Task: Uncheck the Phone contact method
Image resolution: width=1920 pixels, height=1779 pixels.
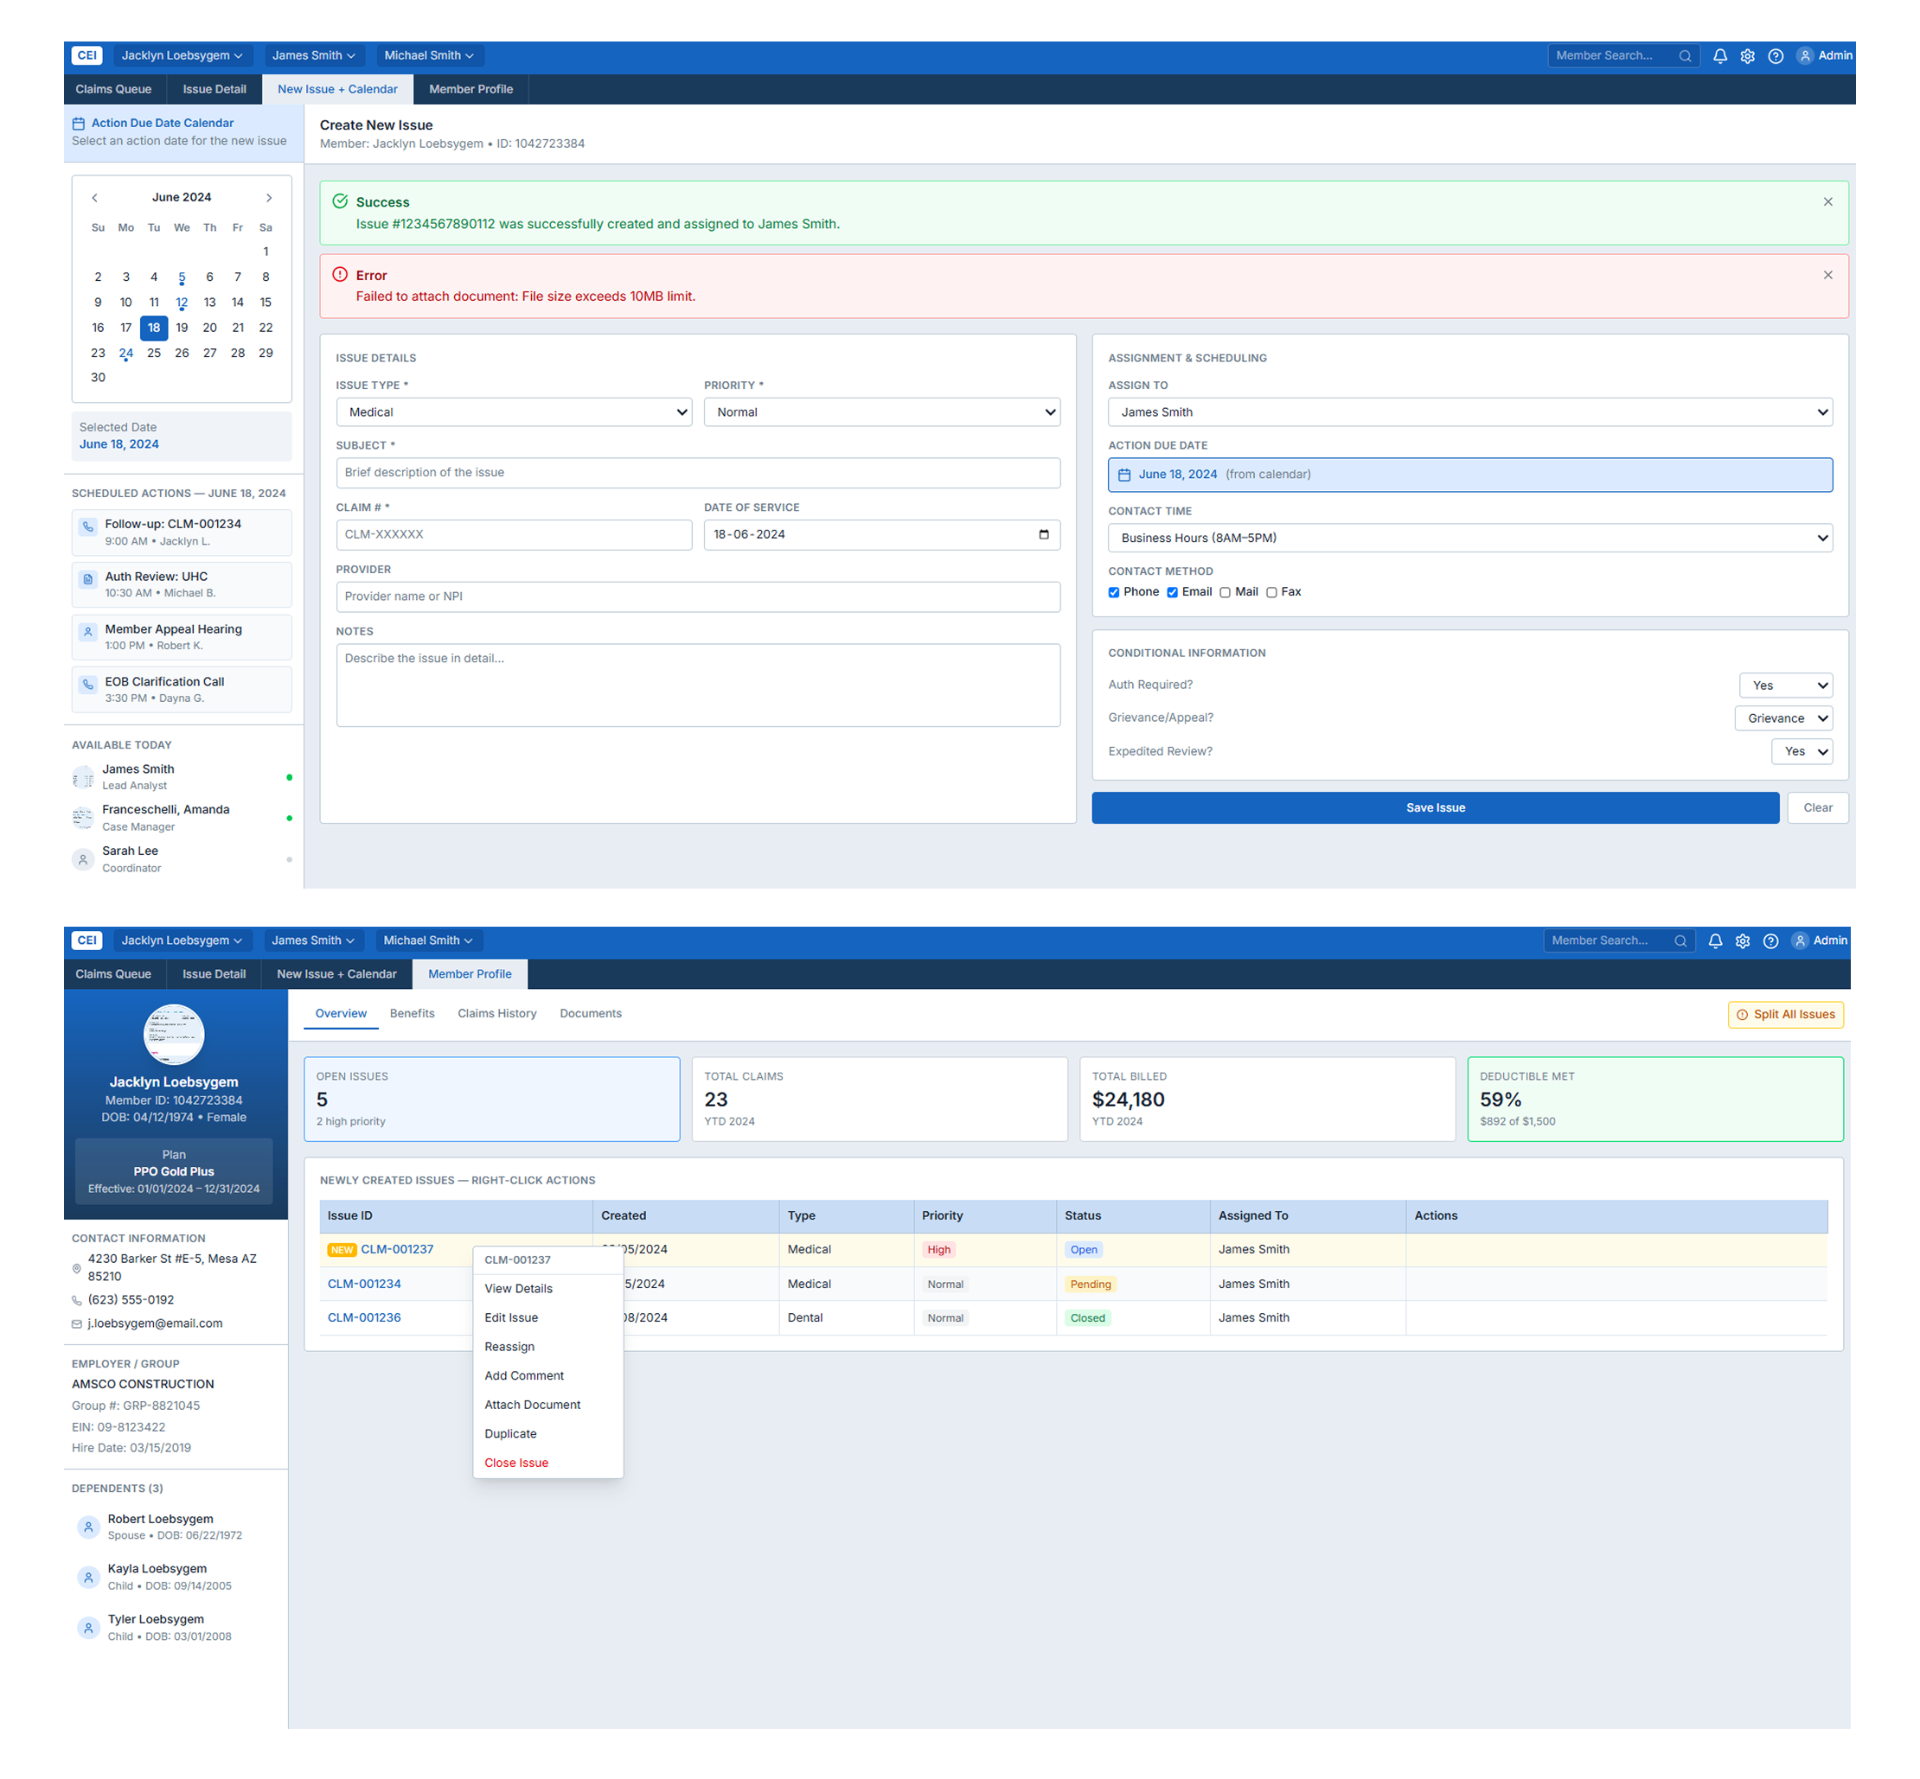Action: click(x=1114, y=592)
